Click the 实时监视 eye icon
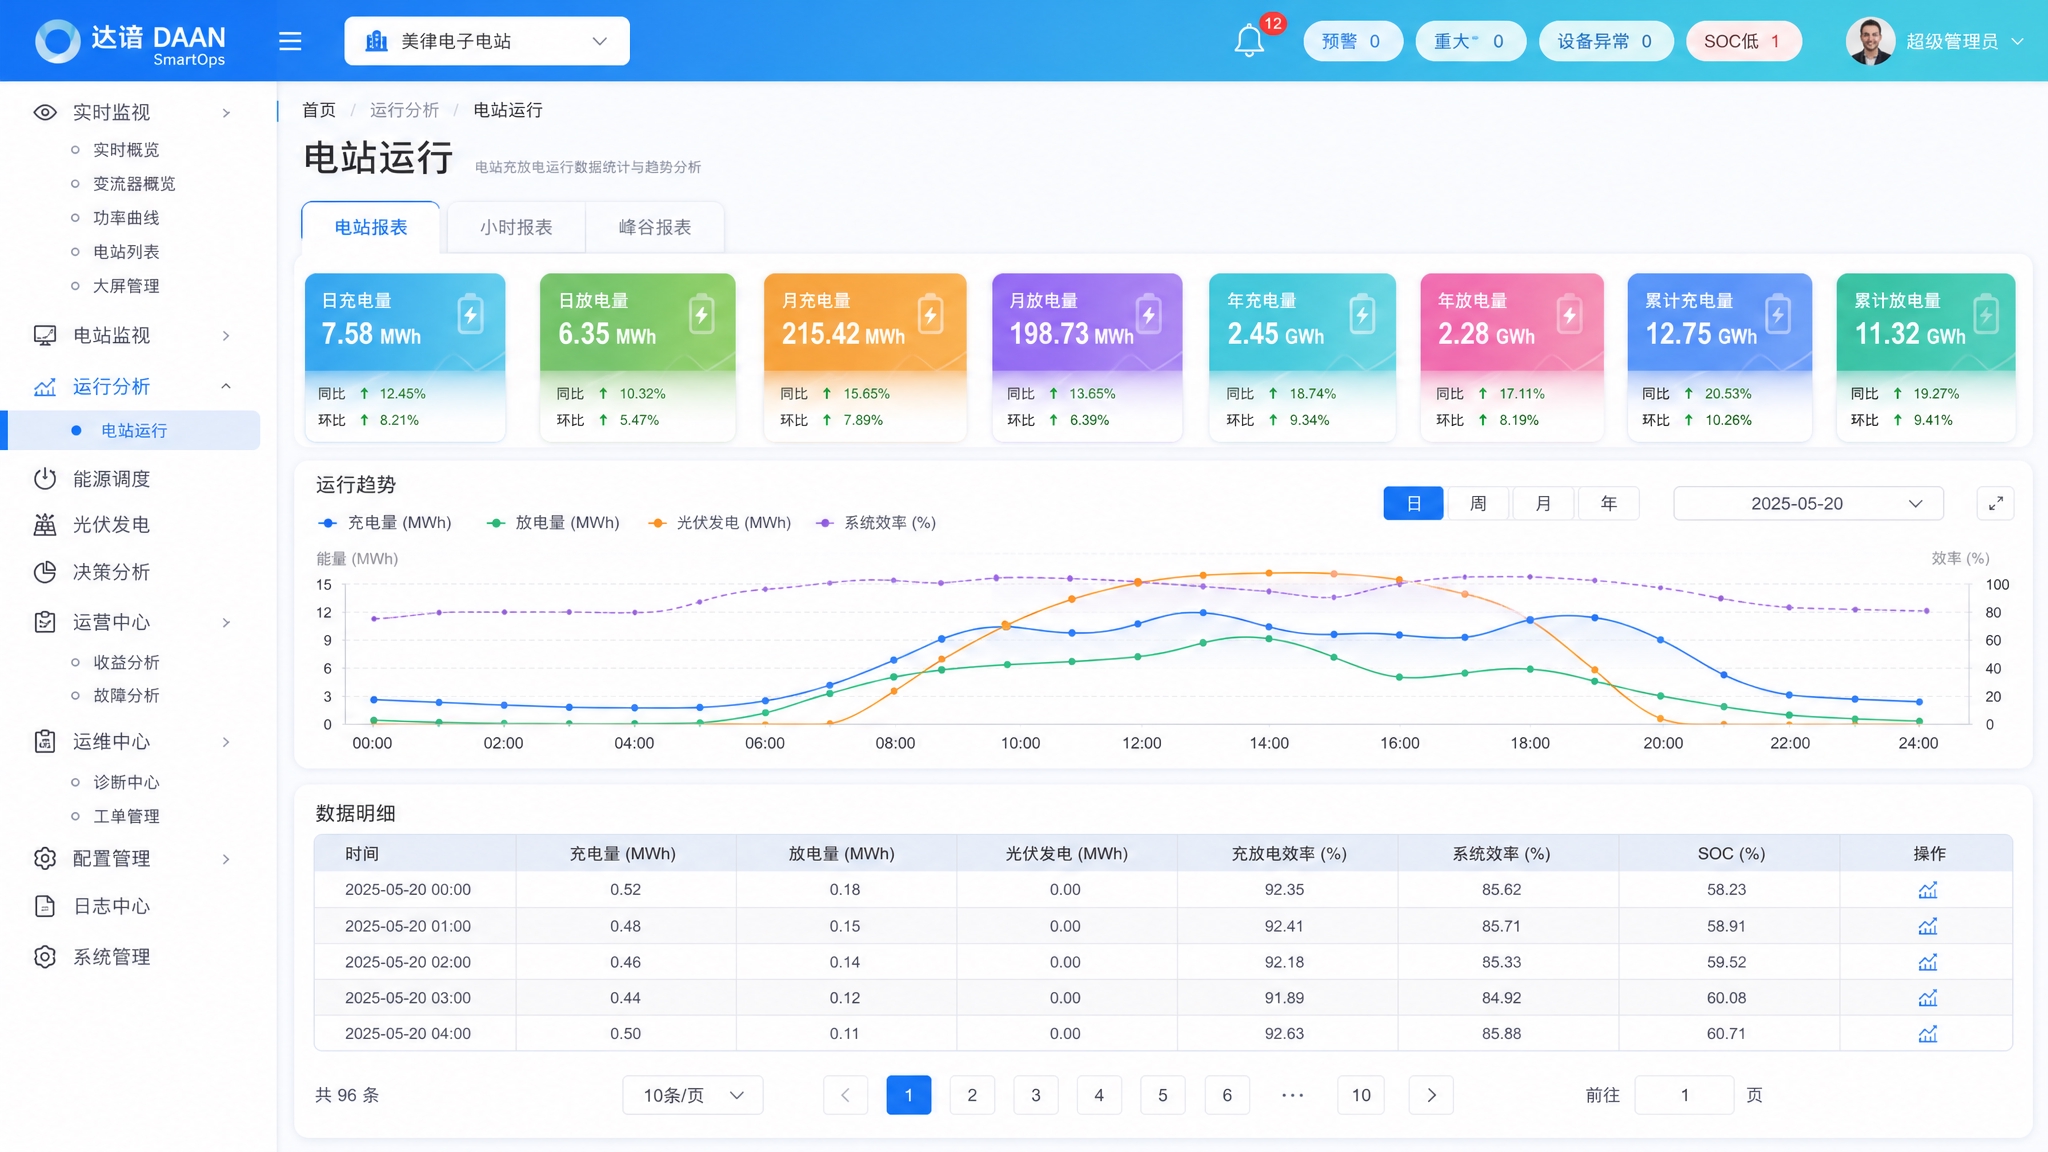Image resolution: width=2048 pixels, height=1152 pixels. coord(45,112)
